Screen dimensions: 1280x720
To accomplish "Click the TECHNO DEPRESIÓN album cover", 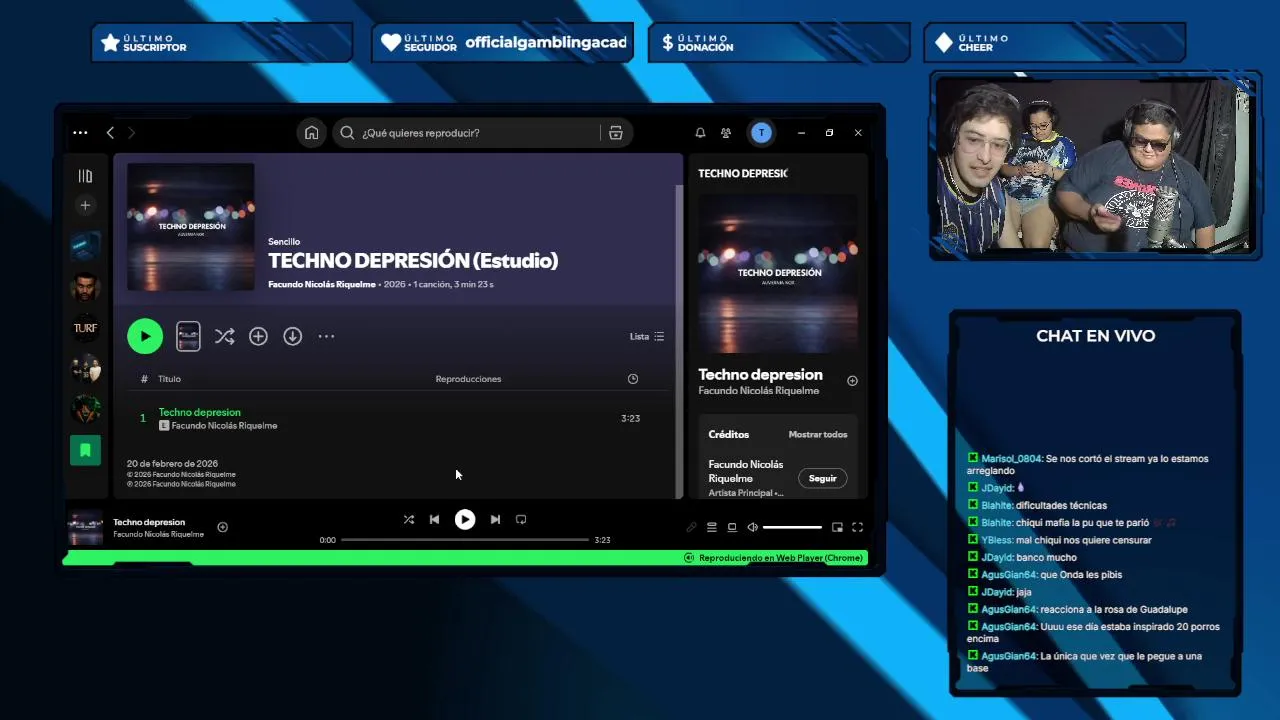I will [191, 227].
